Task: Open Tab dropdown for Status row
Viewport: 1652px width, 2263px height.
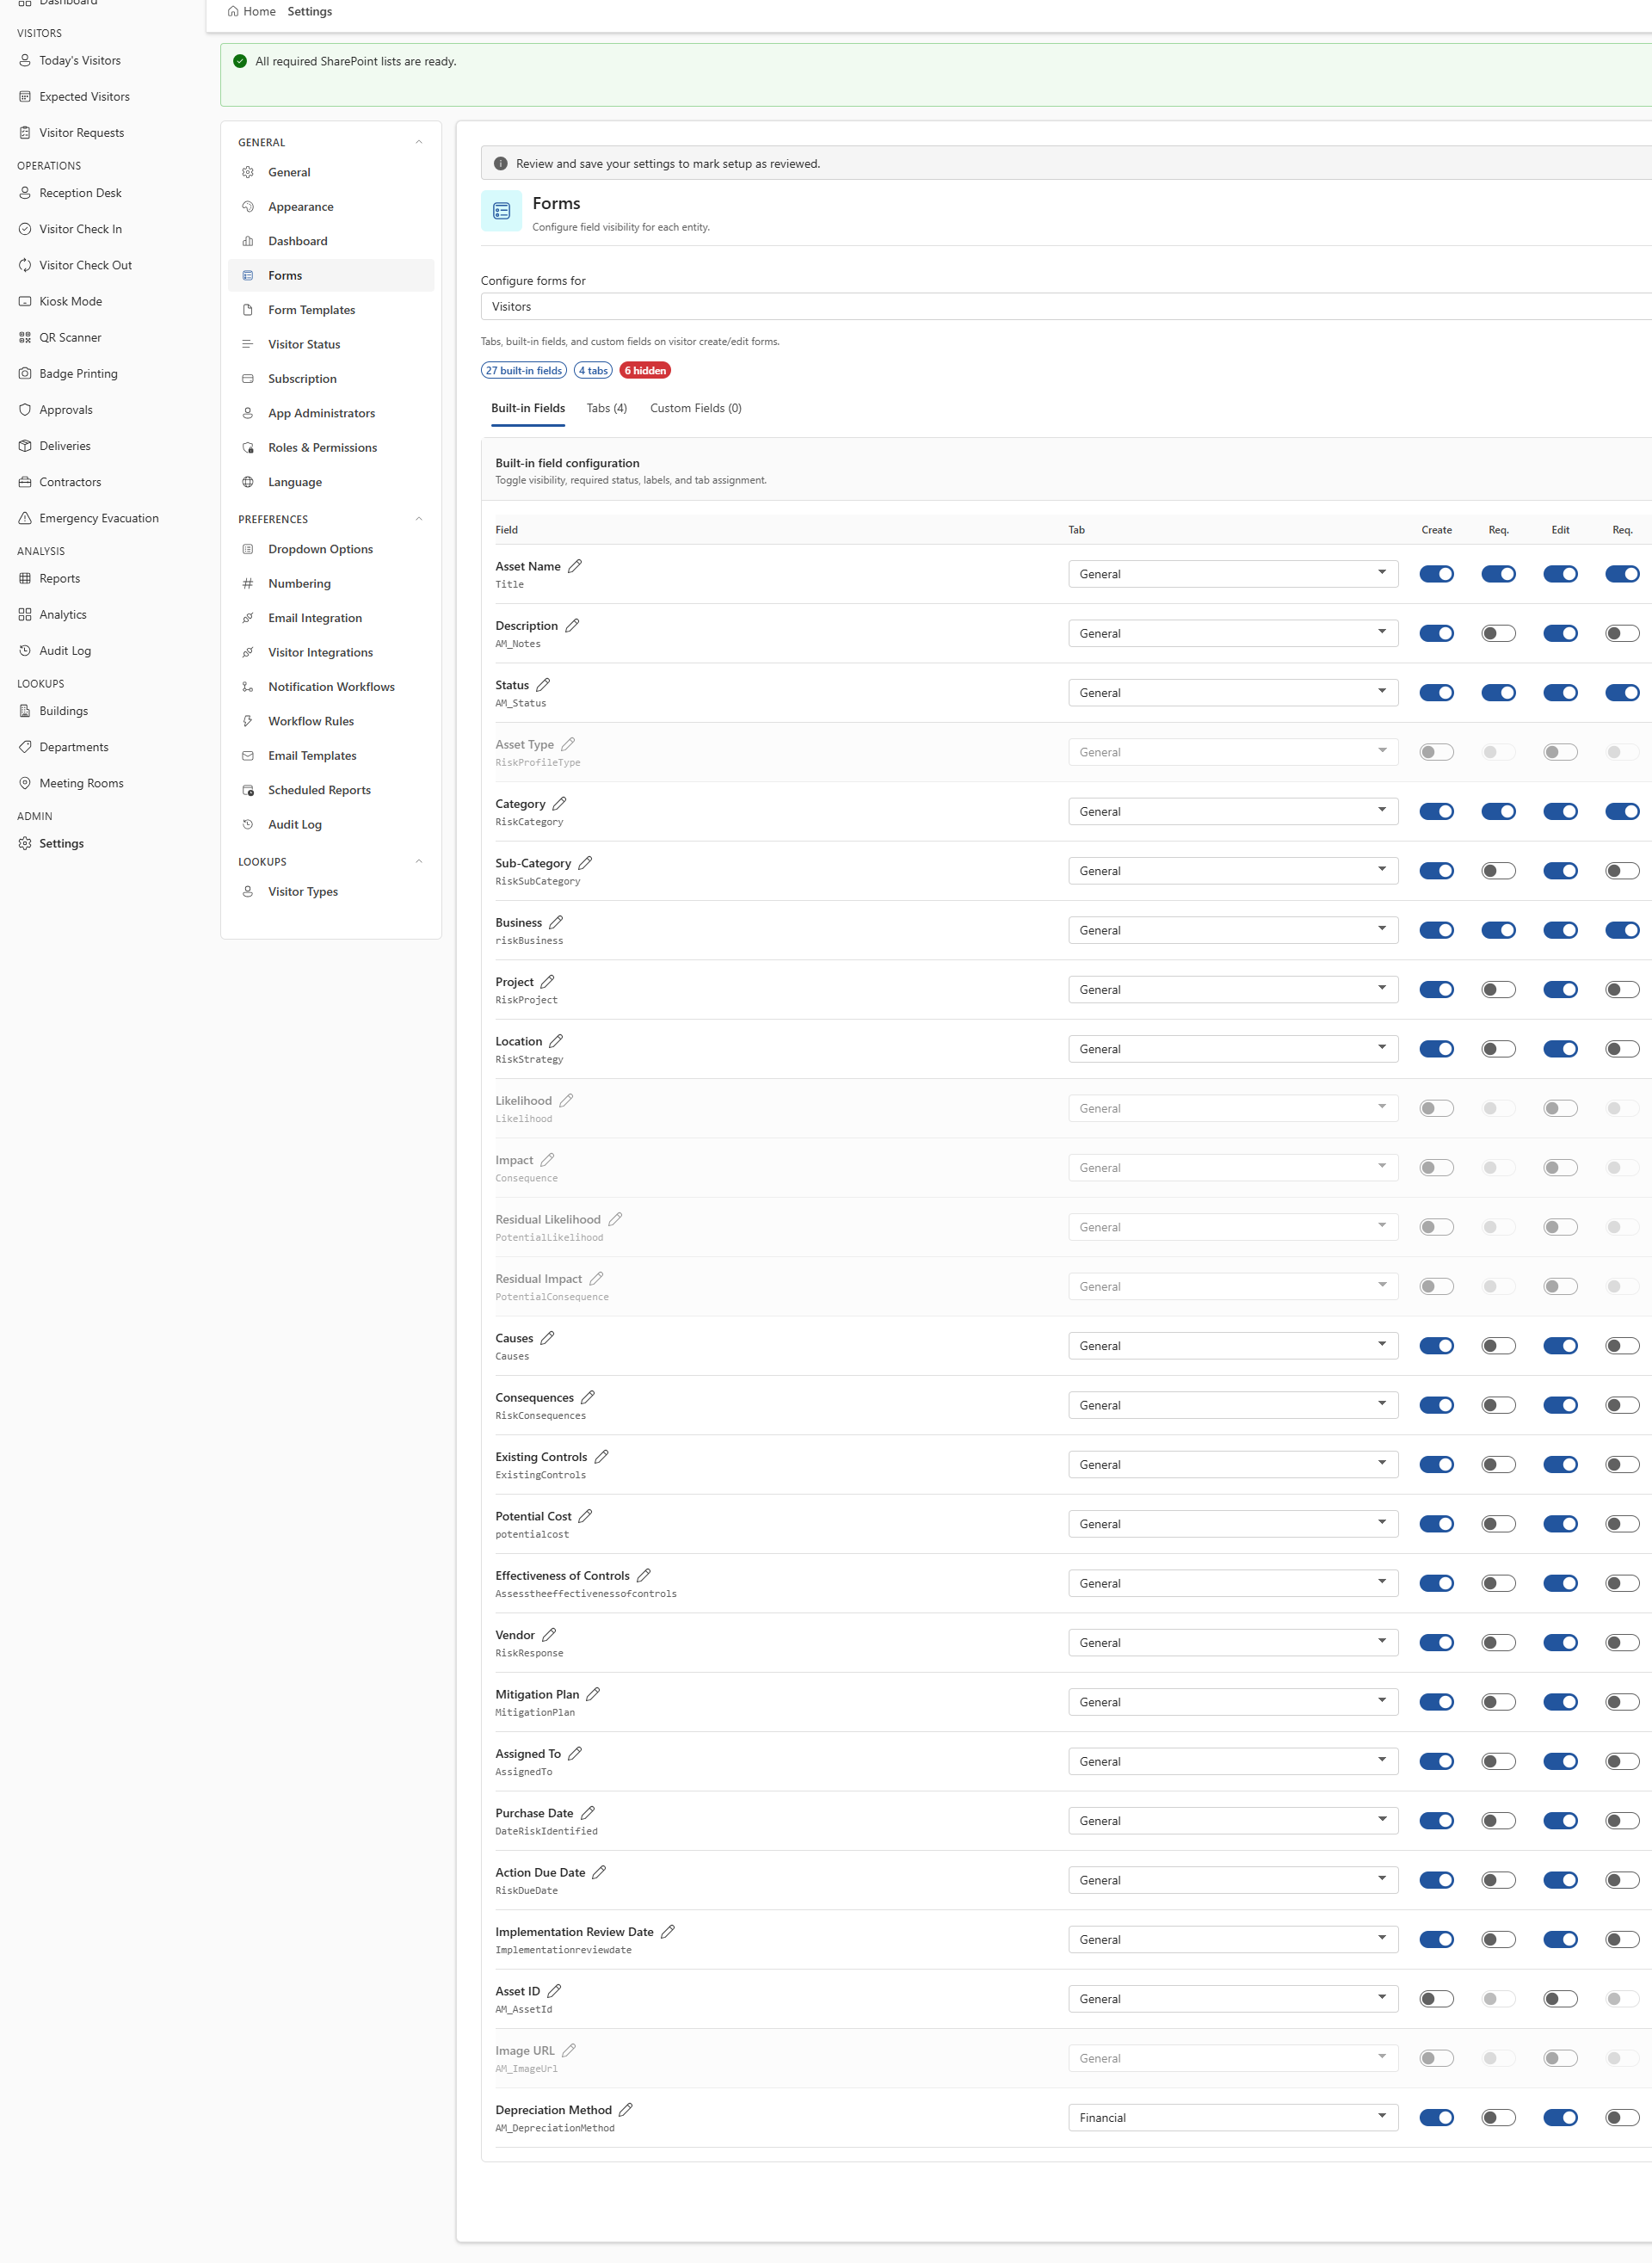Action: (x=1233, y=693)
